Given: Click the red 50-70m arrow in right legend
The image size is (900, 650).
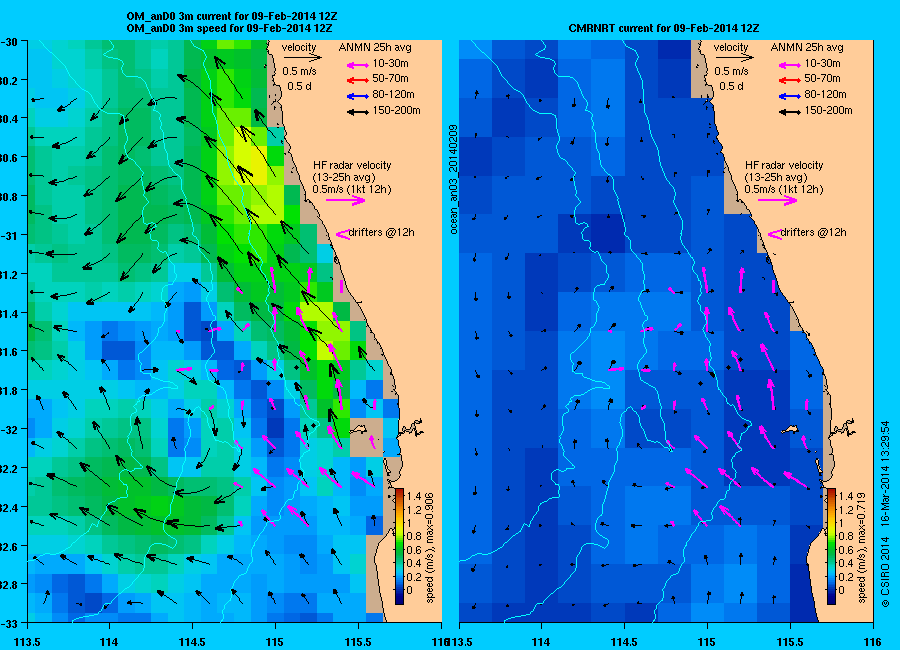Looking at the screenshot, I should [790, 80].
